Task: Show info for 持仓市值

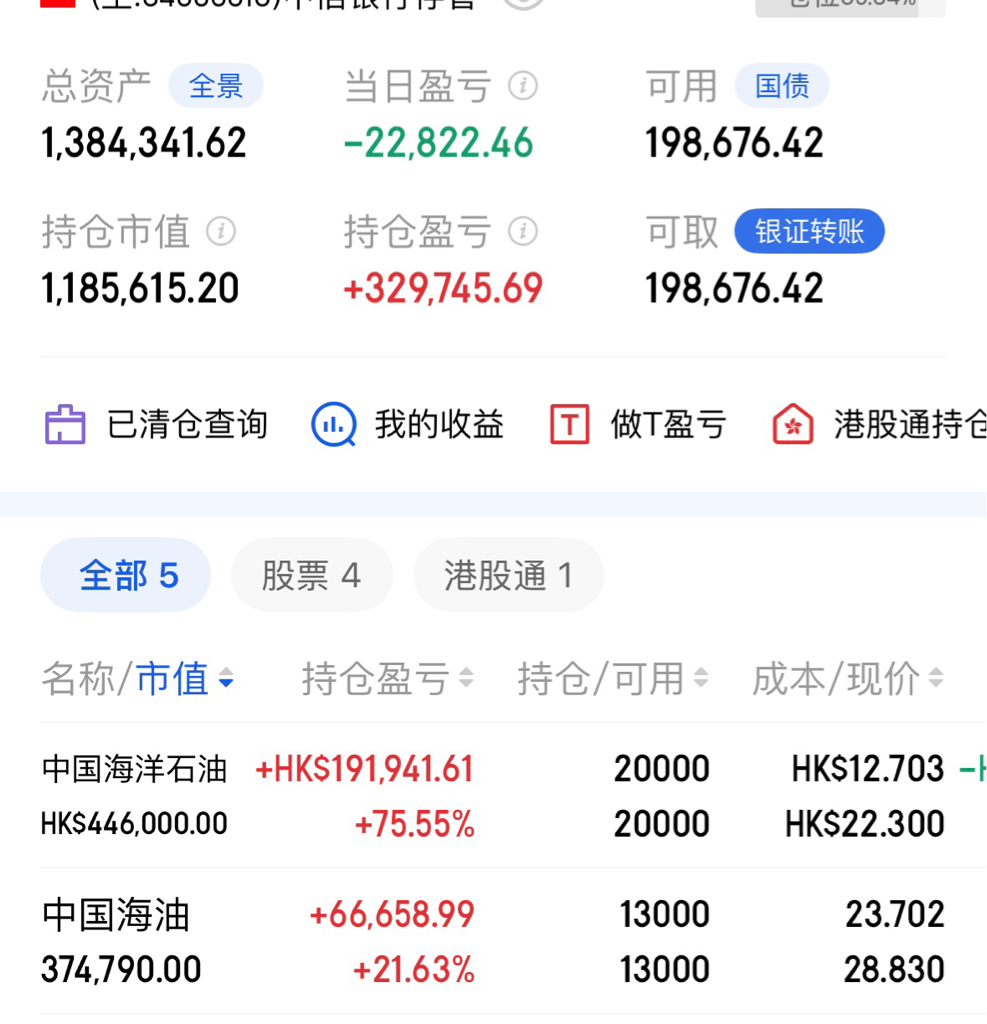Action: pos(221,231)
